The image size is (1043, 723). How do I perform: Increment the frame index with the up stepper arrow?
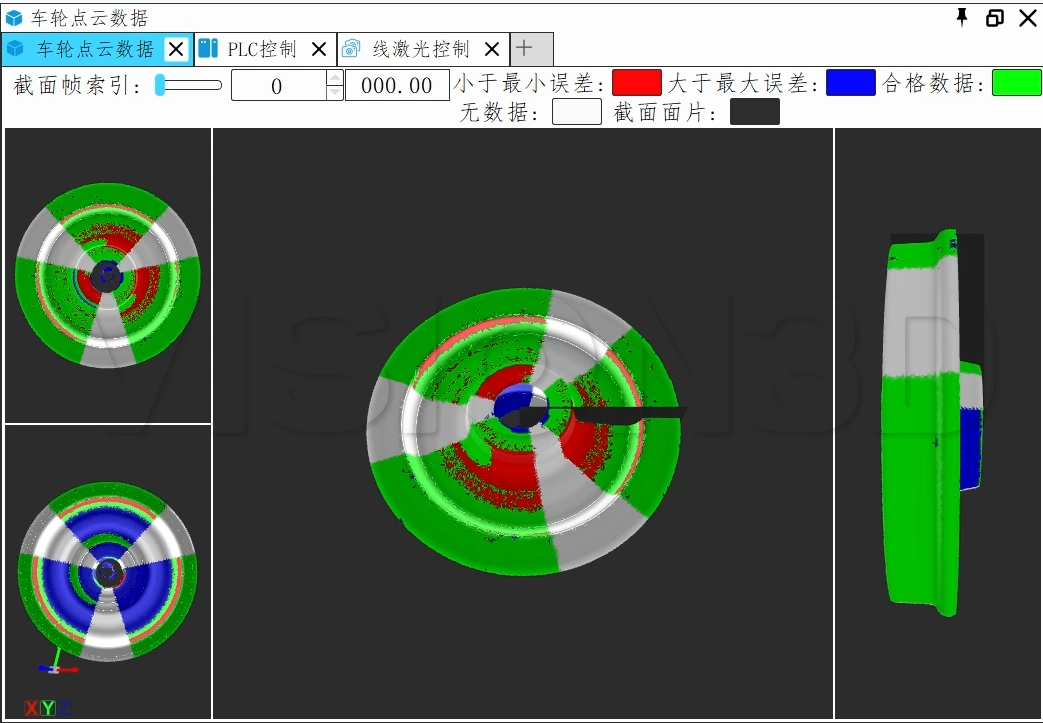pyautogui.click(x=333, y=79)
